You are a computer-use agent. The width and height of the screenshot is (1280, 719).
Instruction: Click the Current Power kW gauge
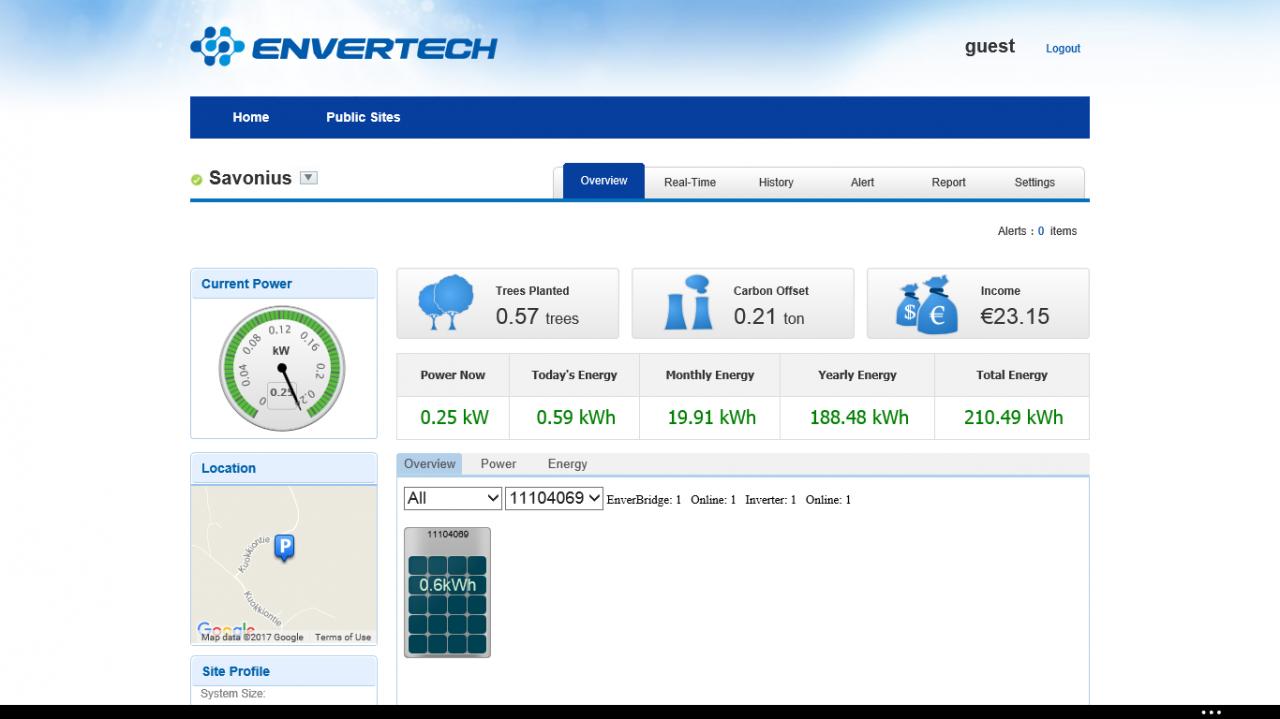pyautogui.click(x=282, y=369)
